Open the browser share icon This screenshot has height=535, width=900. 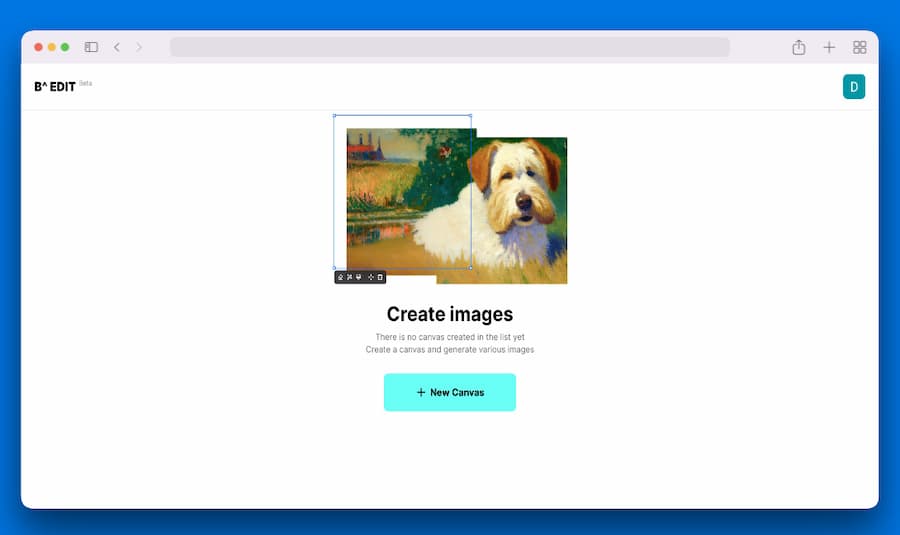[798, 47]
